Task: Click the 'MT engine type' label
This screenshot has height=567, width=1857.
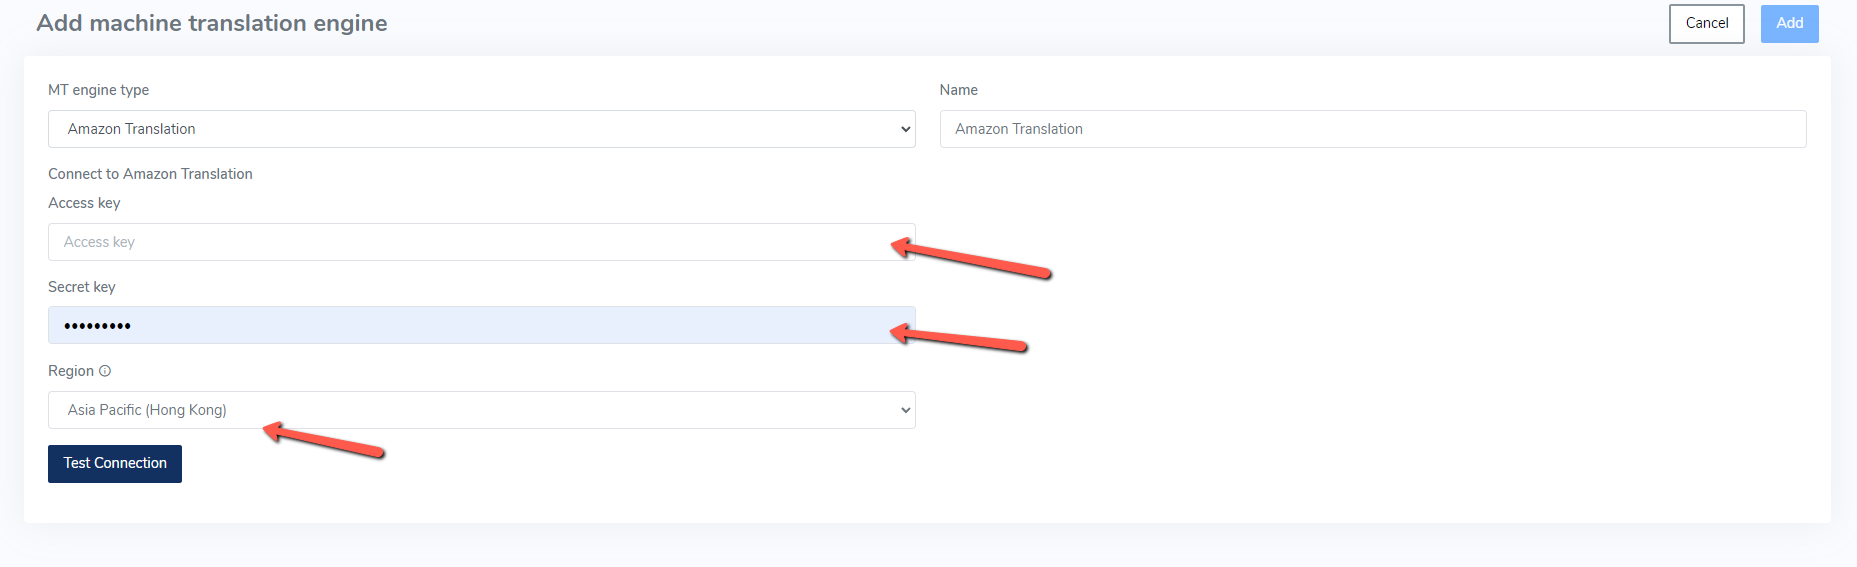Action: (x=98, y=90)
